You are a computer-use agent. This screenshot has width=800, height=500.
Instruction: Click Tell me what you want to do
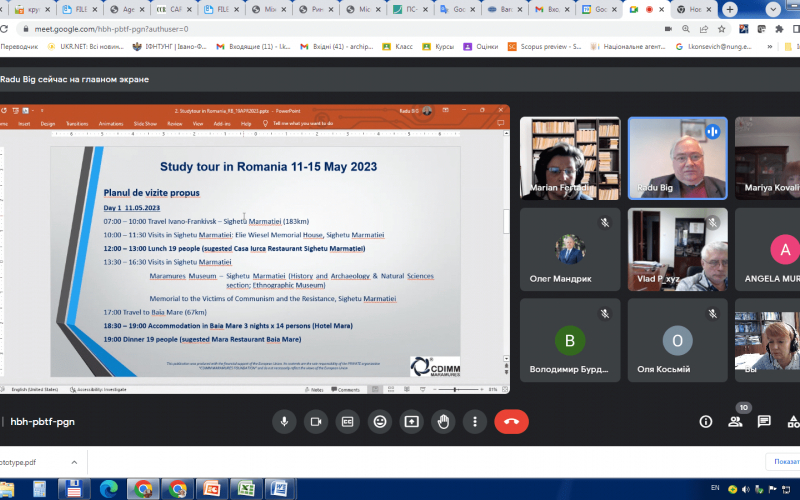[x=298, y=123]
